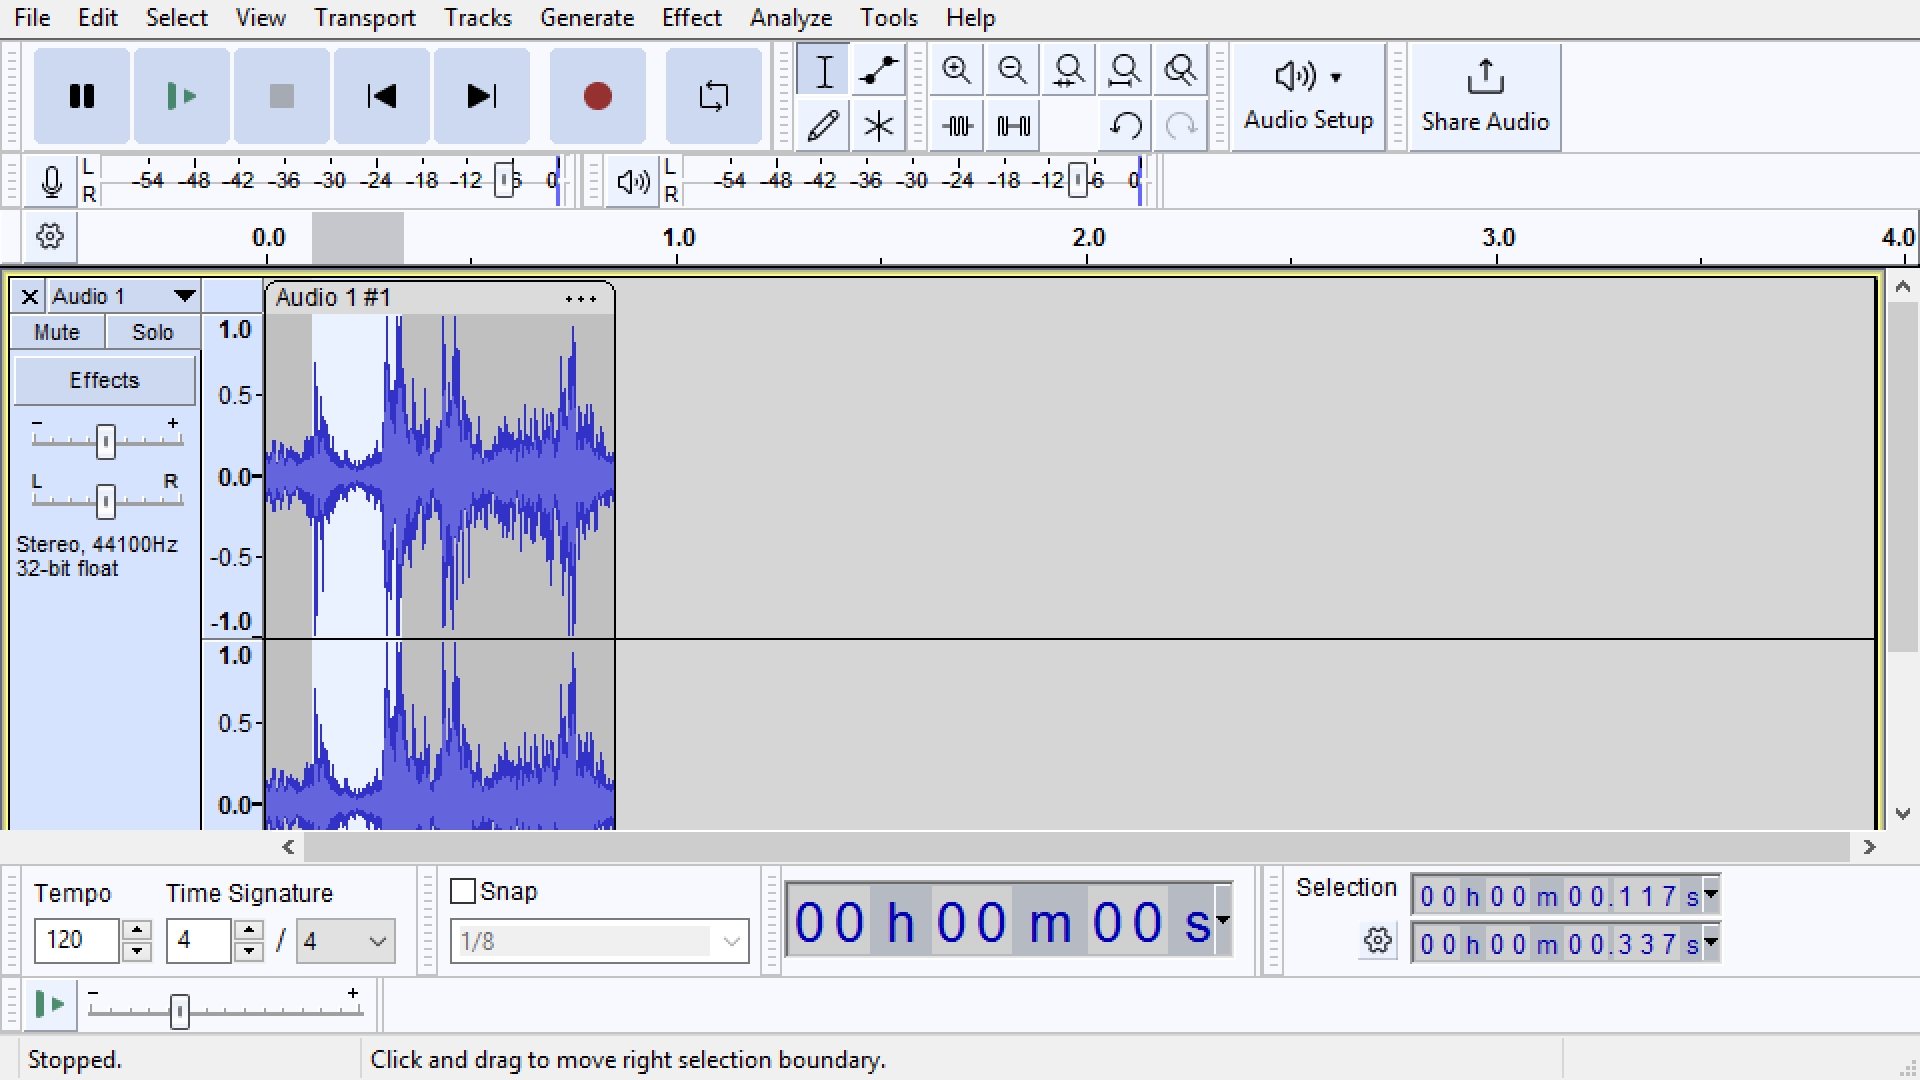
Task: Open the Help menu
Action: coord(971,18)
